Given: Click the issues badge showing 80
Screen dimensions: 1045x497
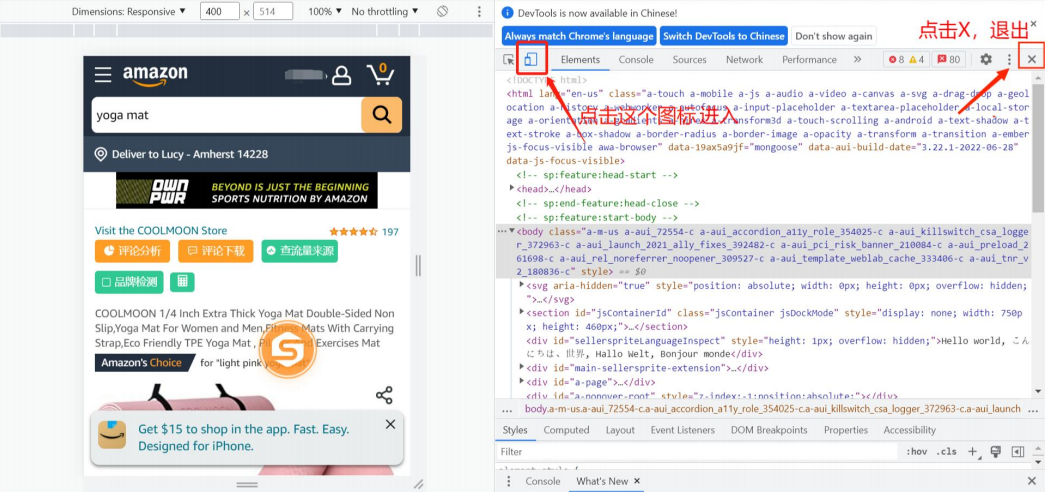Looking at the screenshot, I should tap(948, 59).
